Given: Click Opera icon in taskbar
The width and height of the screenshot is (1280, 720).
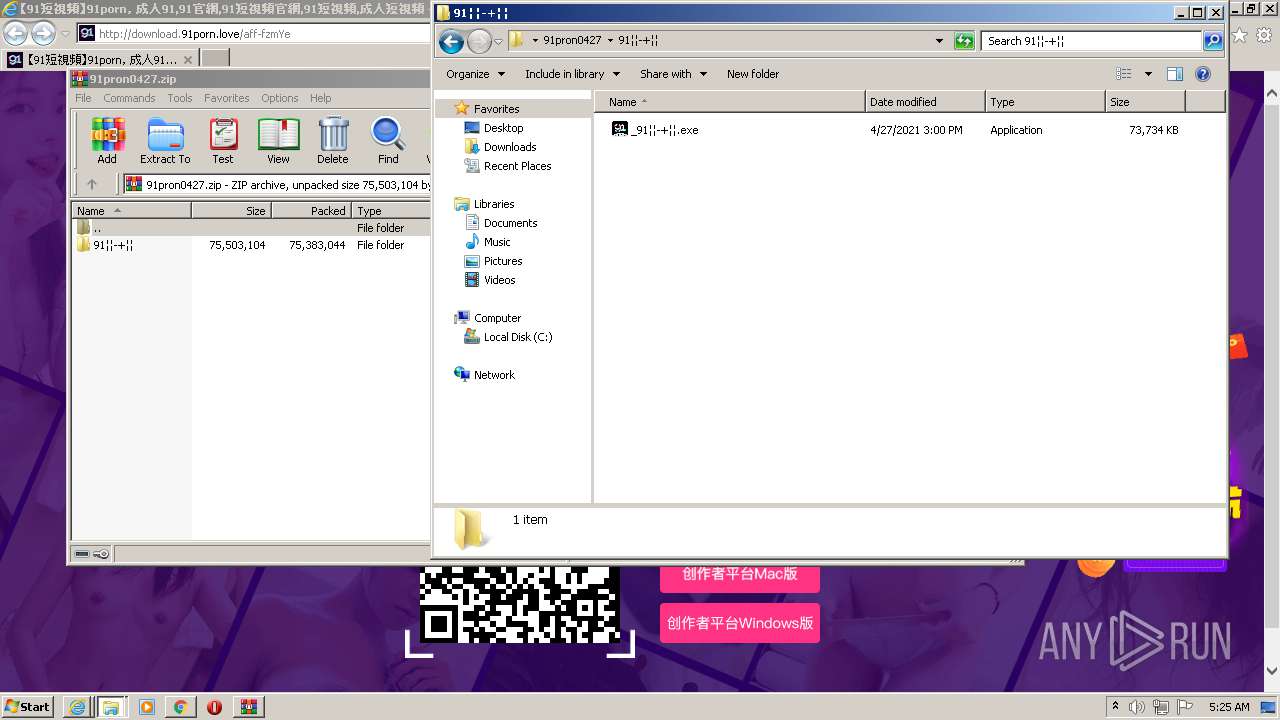Looking at the screenshot, I should click(x=214, y=707).
